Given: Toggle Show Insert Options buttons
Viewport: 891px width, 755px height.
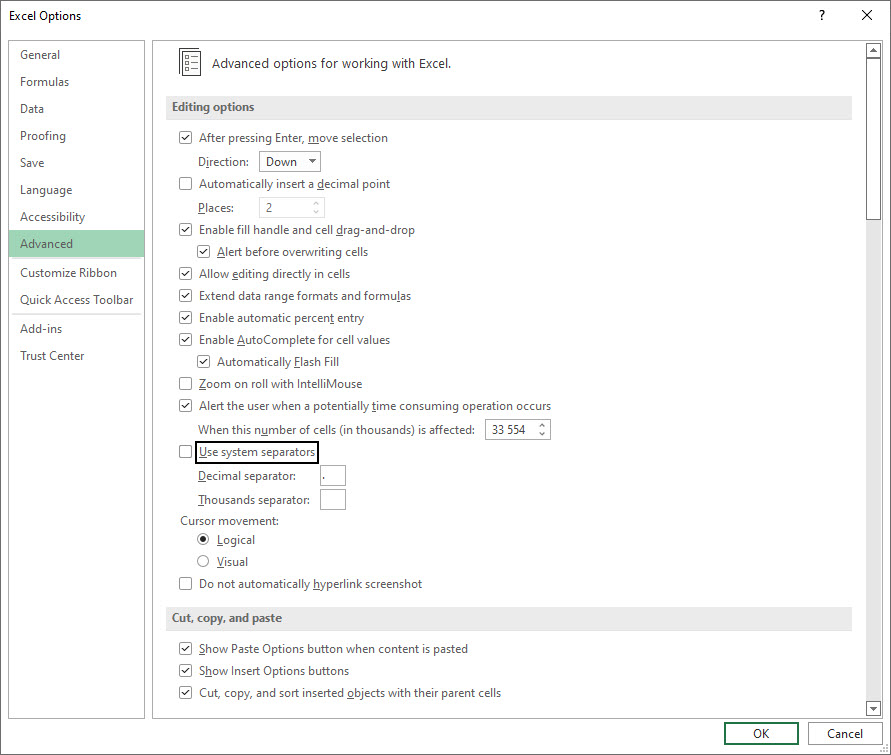Looking at the screenshot, I should tap(185, 670).
